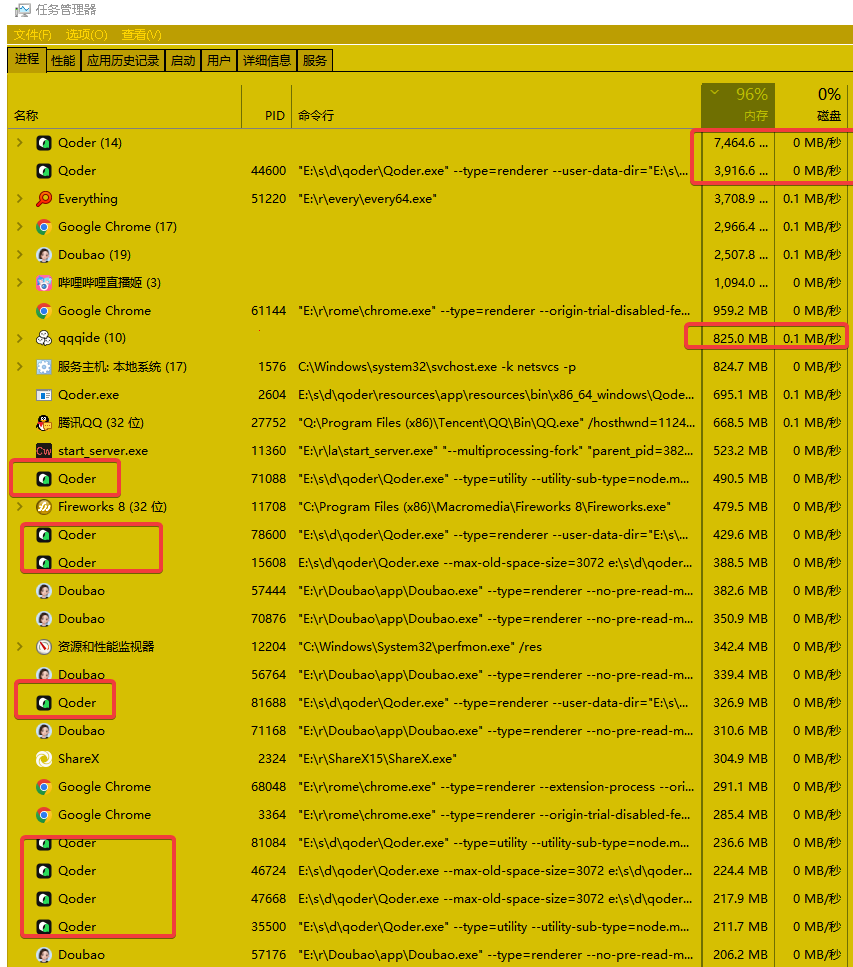The width and height of the screenshot is (853, 967).
Task: Click Qoder icon for PID 71088
Action: [x=44, y=479]
